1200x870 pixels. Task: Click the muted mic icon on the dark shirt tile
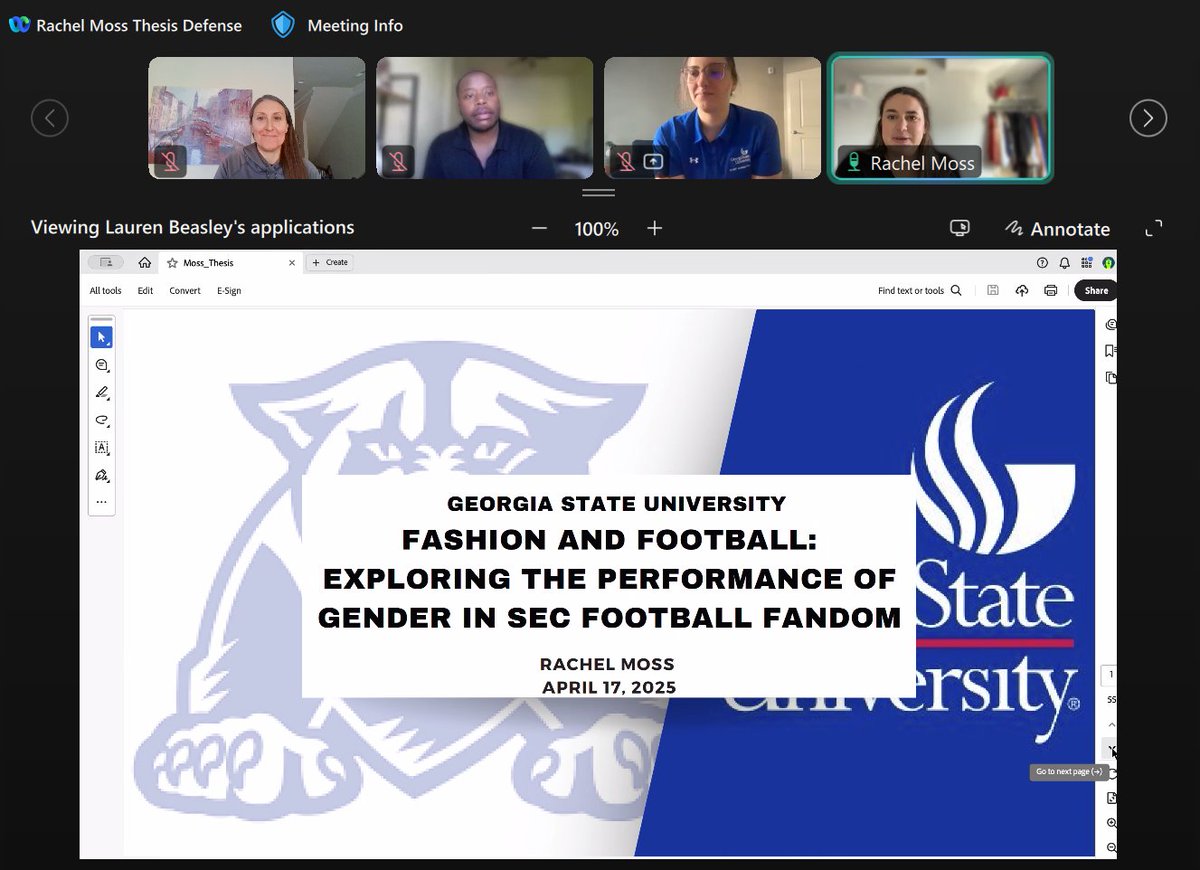coord(398,160)
